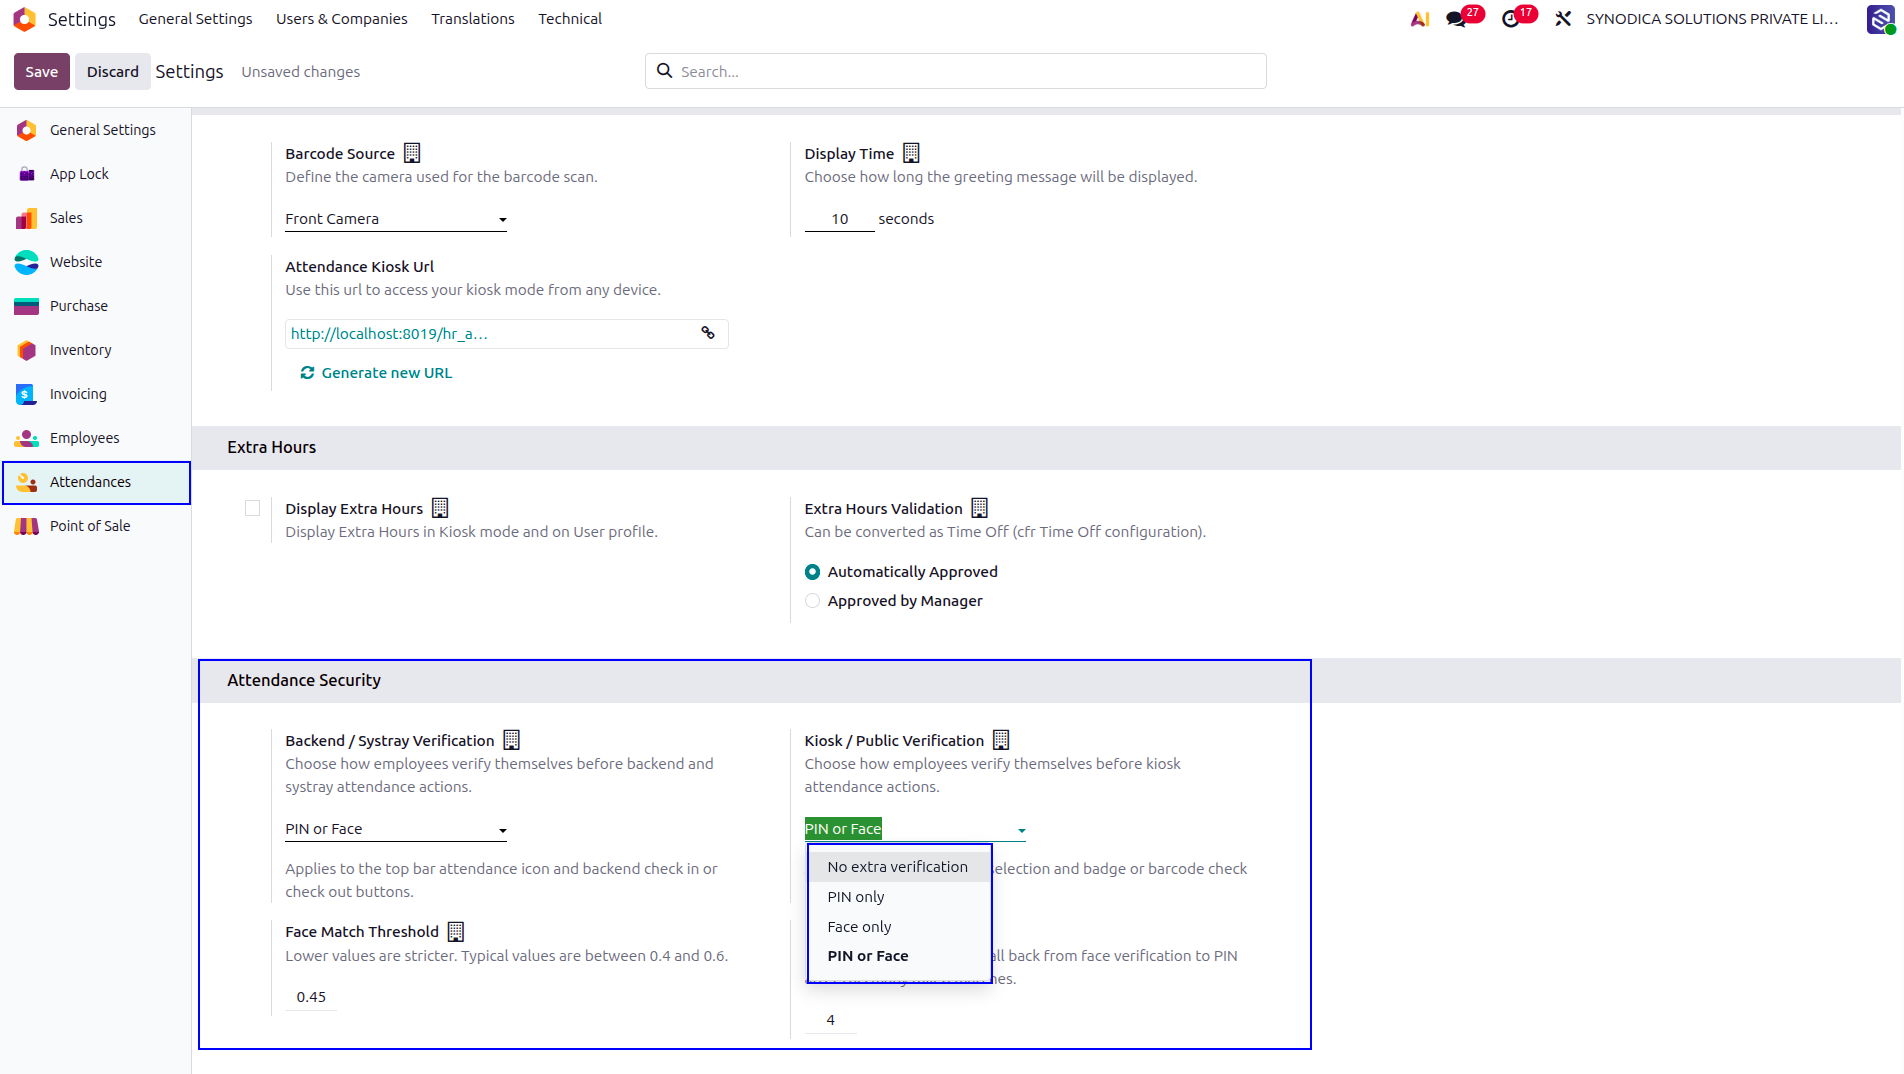
Task: Choose PIN only option
Action: (x=898, y=897)
